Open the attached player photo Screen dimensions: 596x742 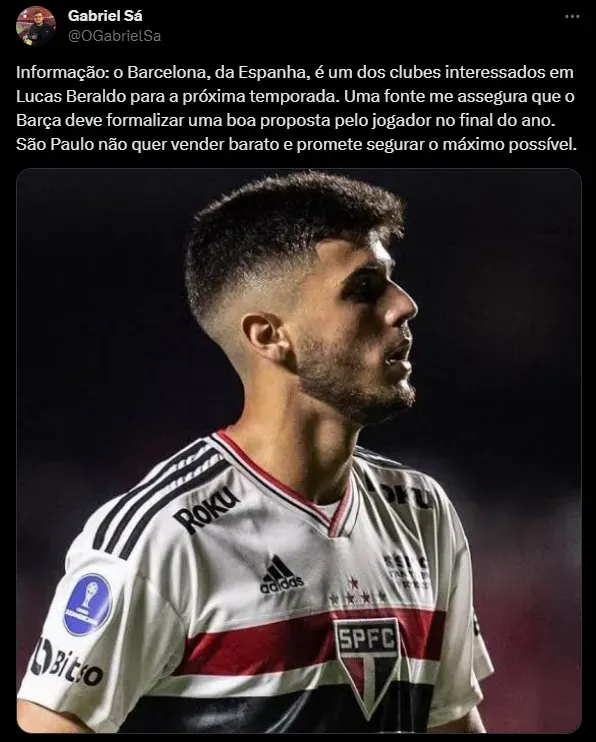click(x=299, y=451)
